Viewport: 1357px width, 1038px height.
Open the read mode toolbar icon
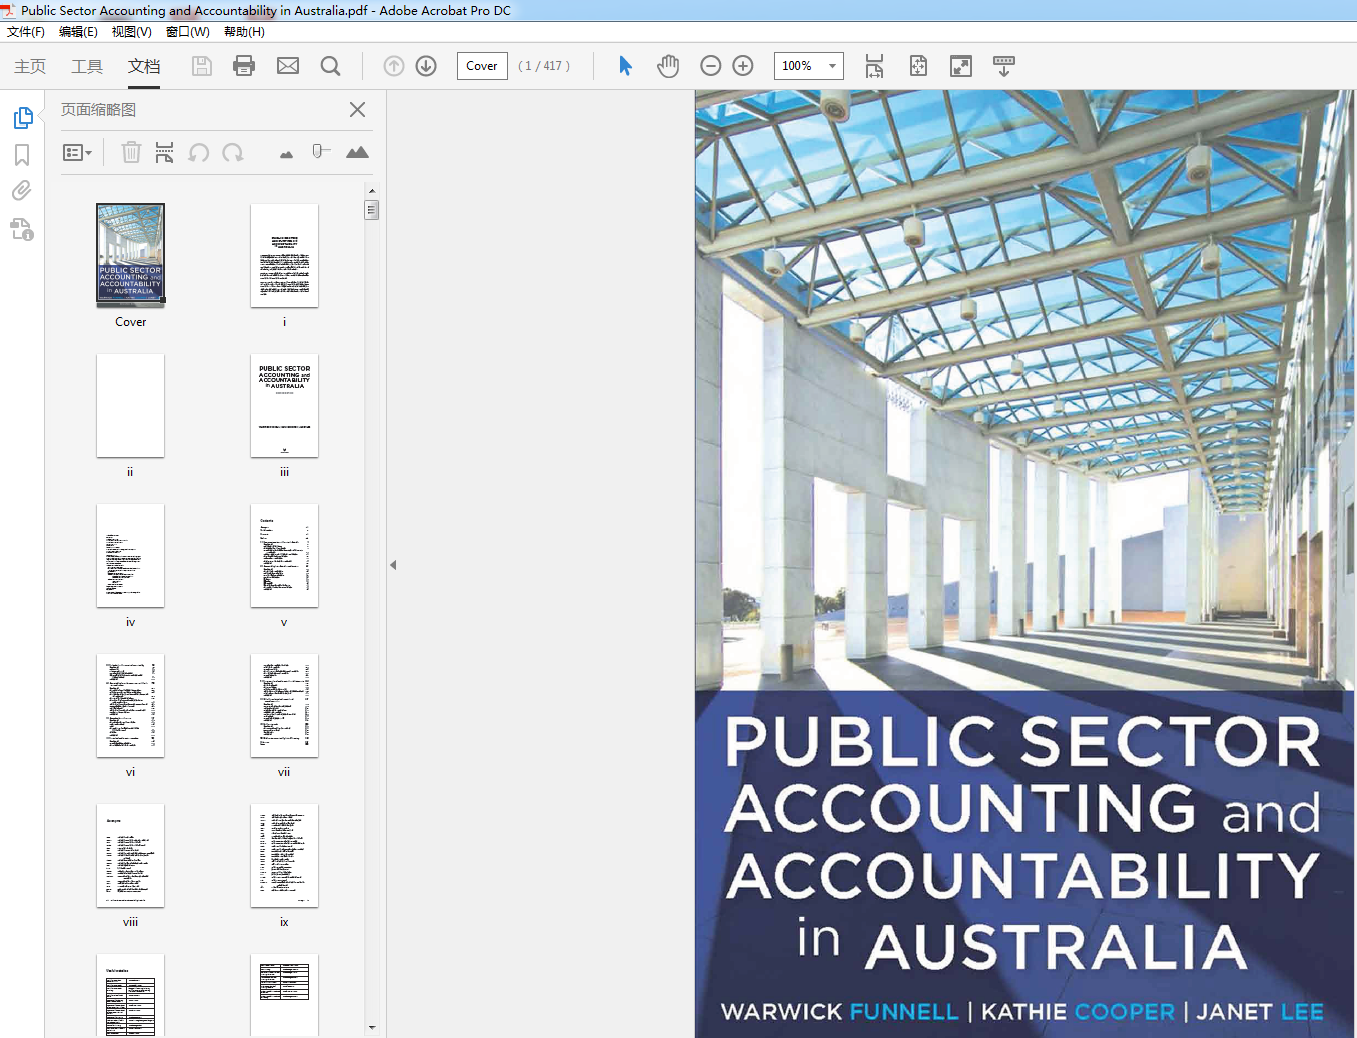[x=1004, y=66]
